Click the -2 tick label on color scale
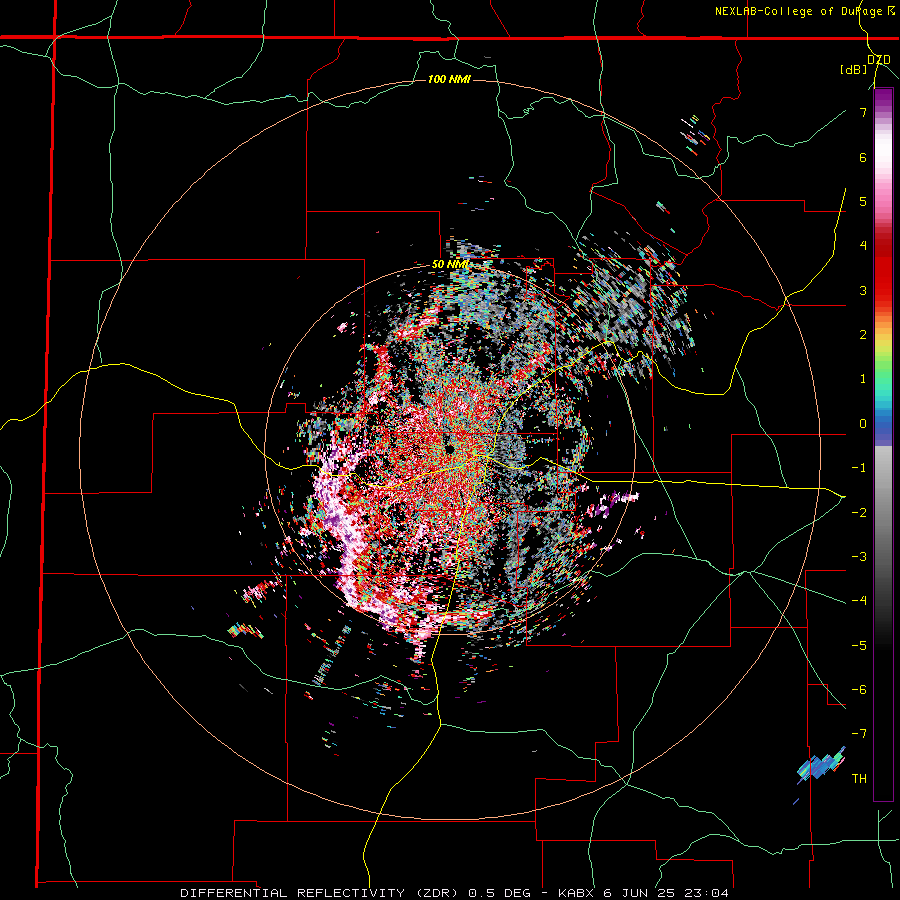The width and height of the screenshot is (900, 900). click(859, 513)
